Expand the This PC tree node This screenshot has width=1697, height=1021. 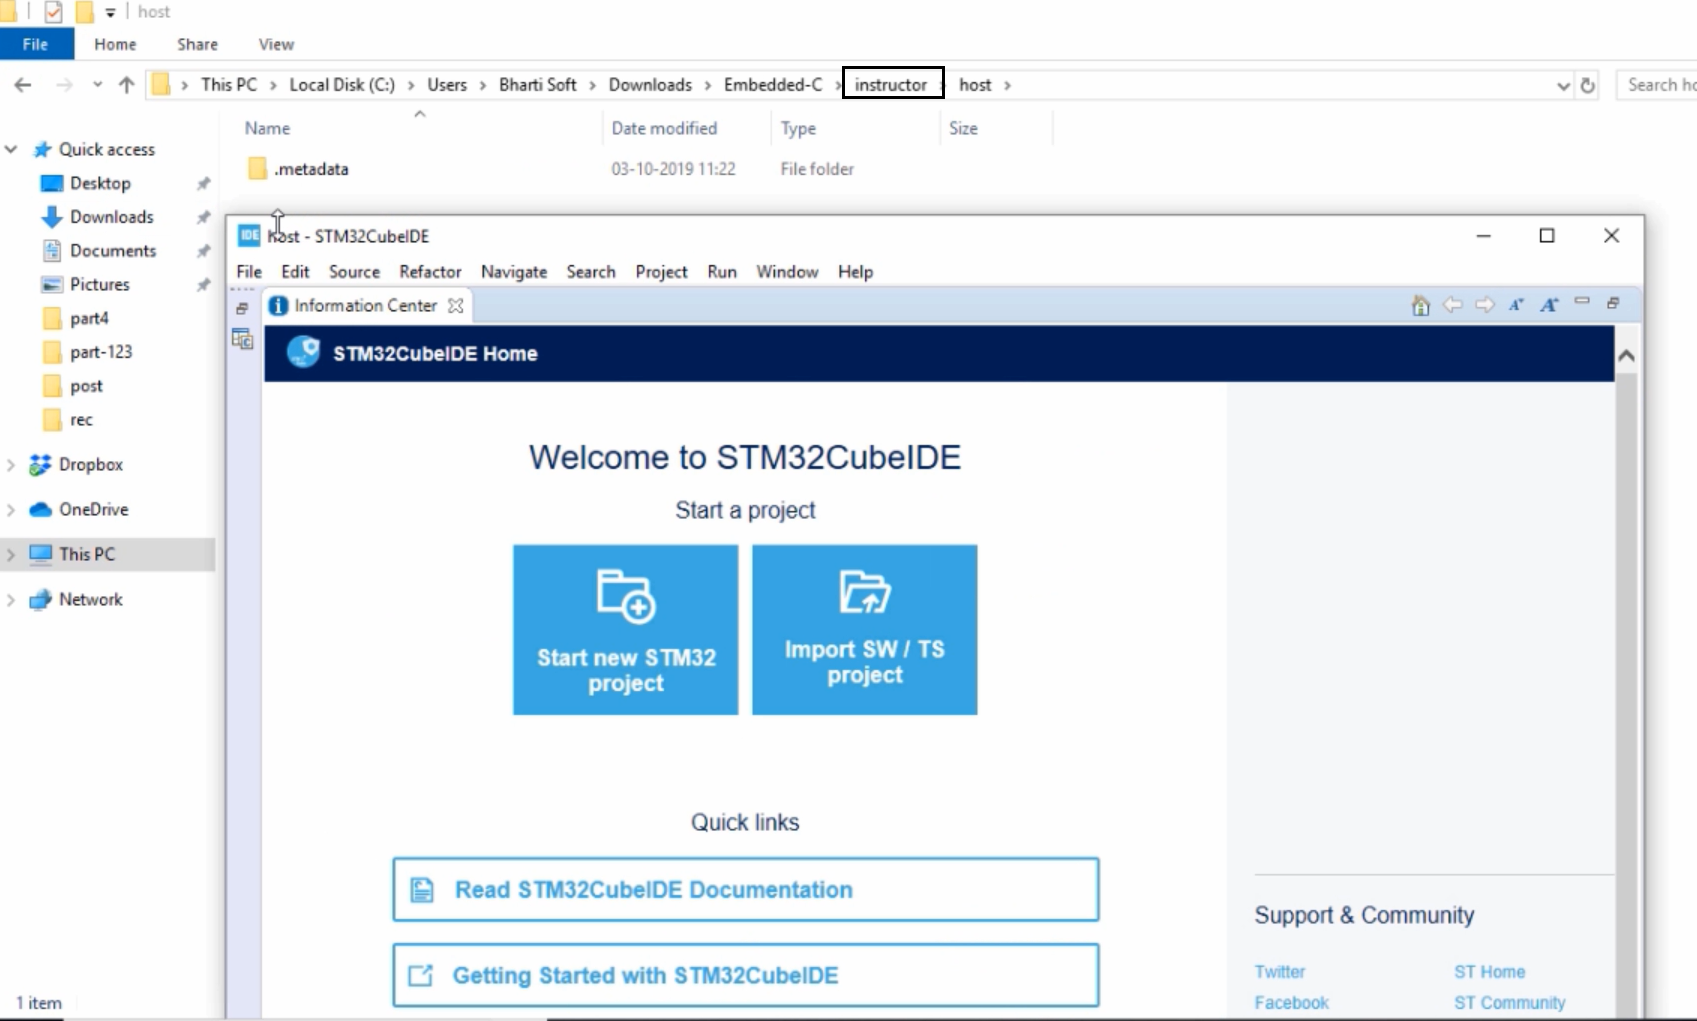click(11, 554)
